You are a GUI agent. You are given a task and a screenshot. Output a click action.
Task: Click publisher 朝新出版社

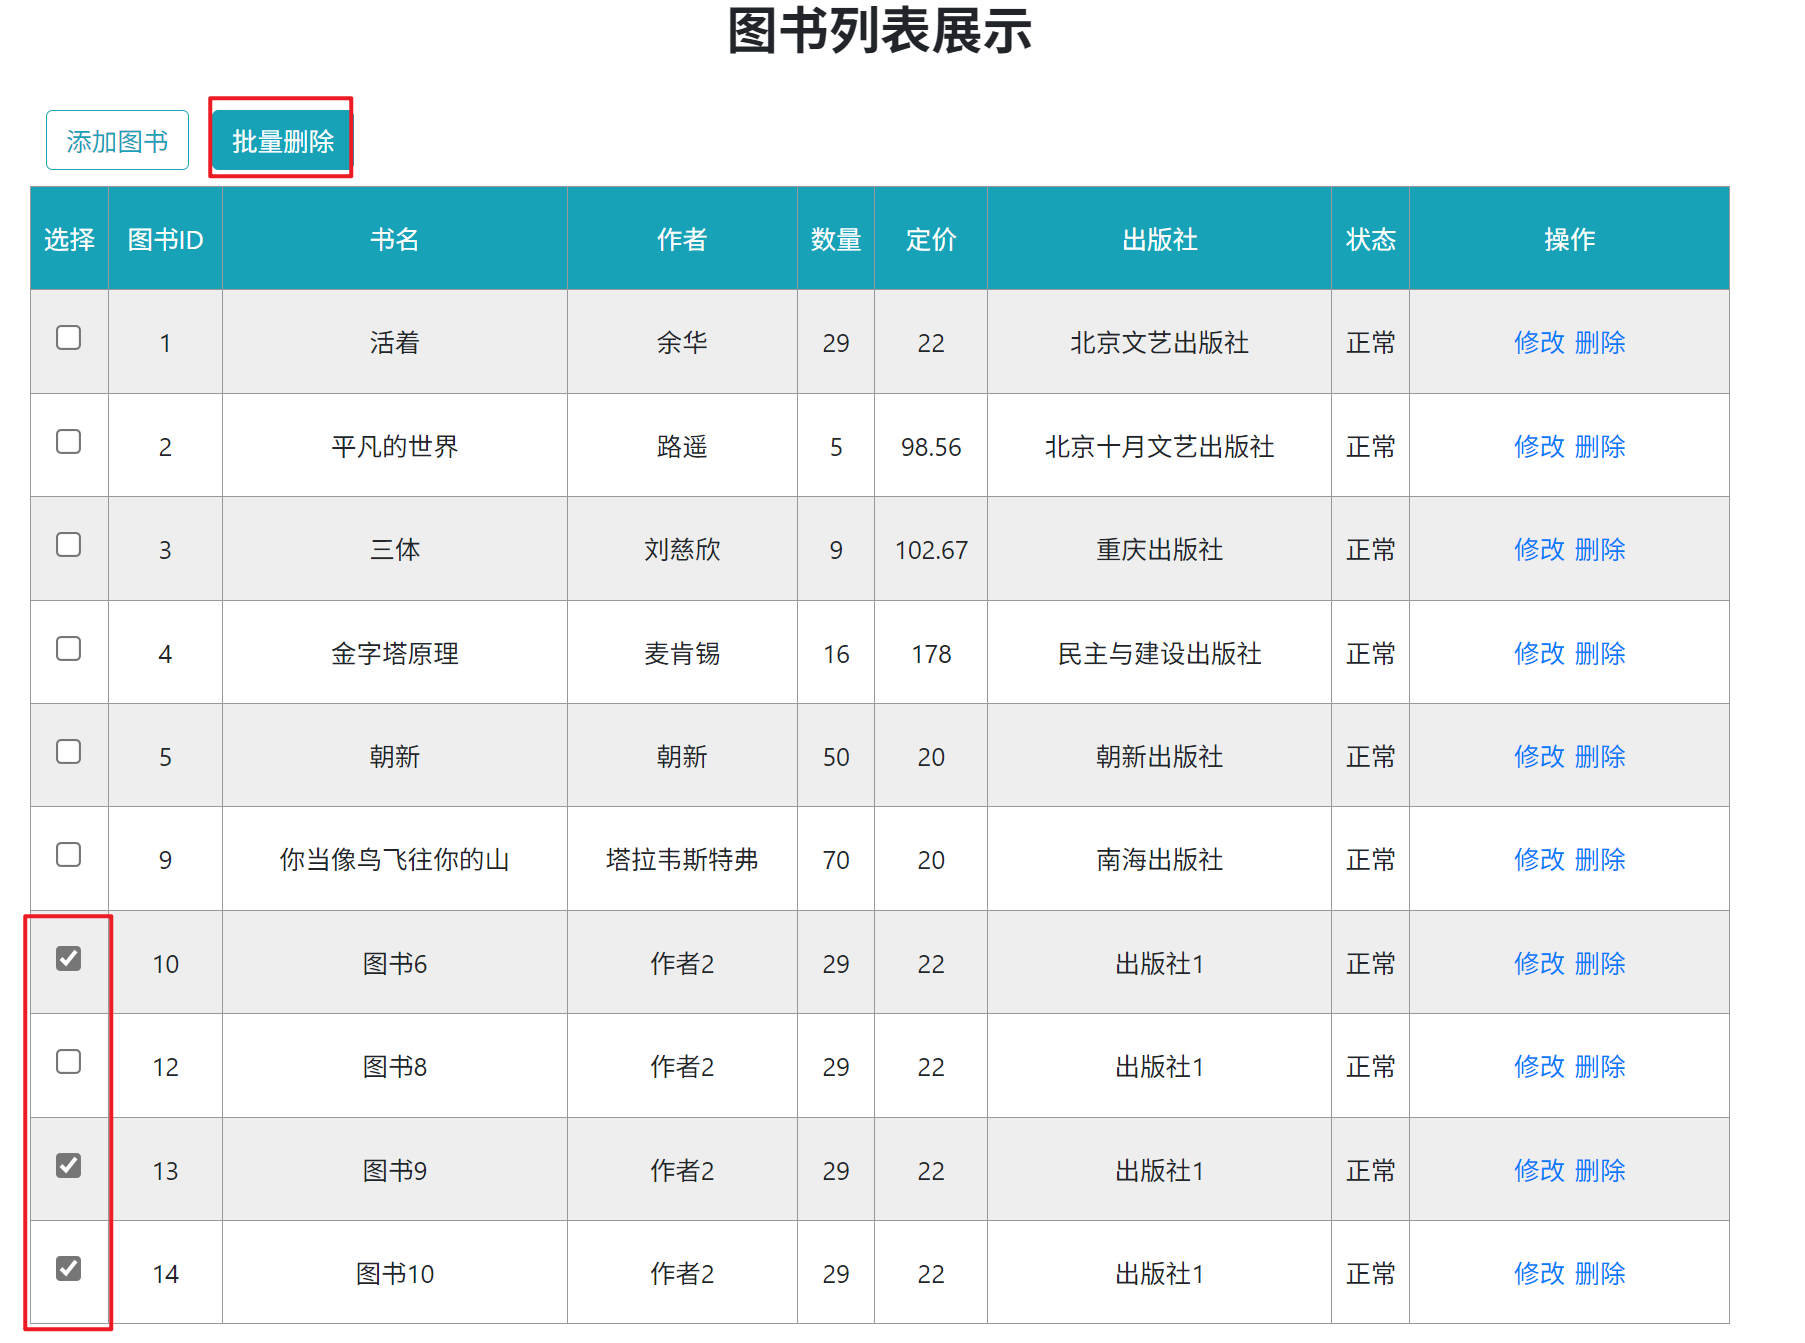coord(1159,756)
